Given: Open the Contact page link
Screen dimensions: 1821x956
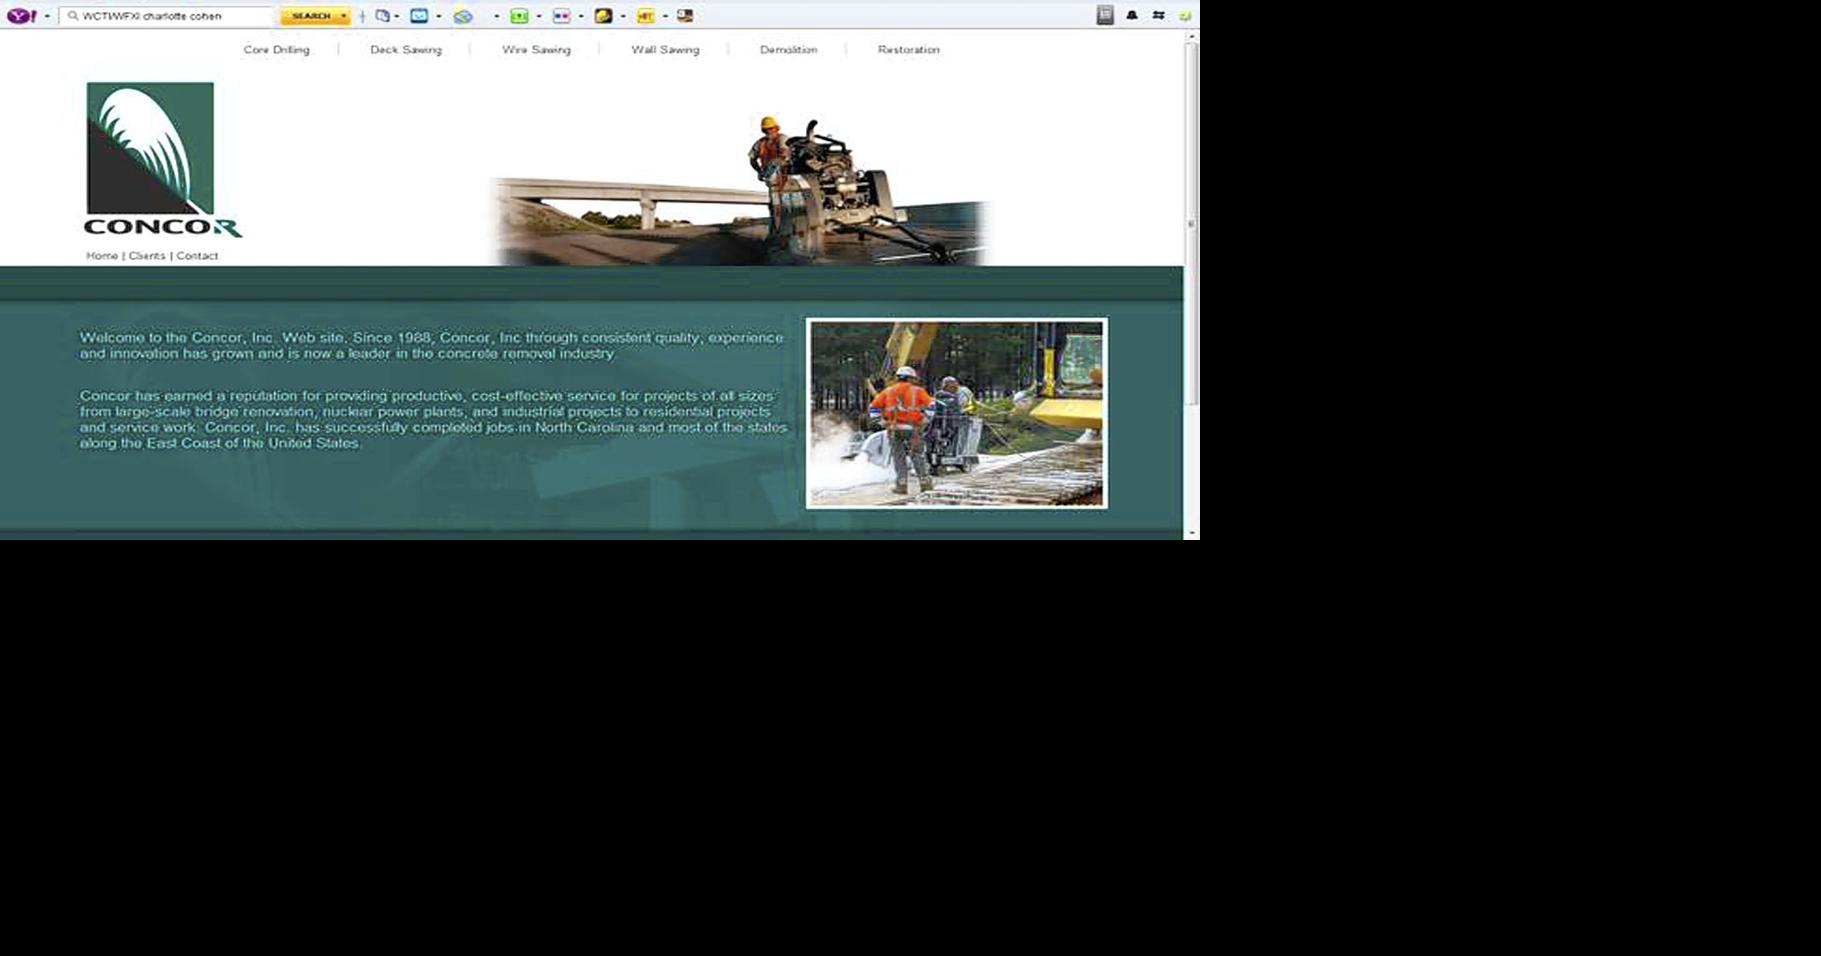Looking at the screenshot, I should pos(196,255).
